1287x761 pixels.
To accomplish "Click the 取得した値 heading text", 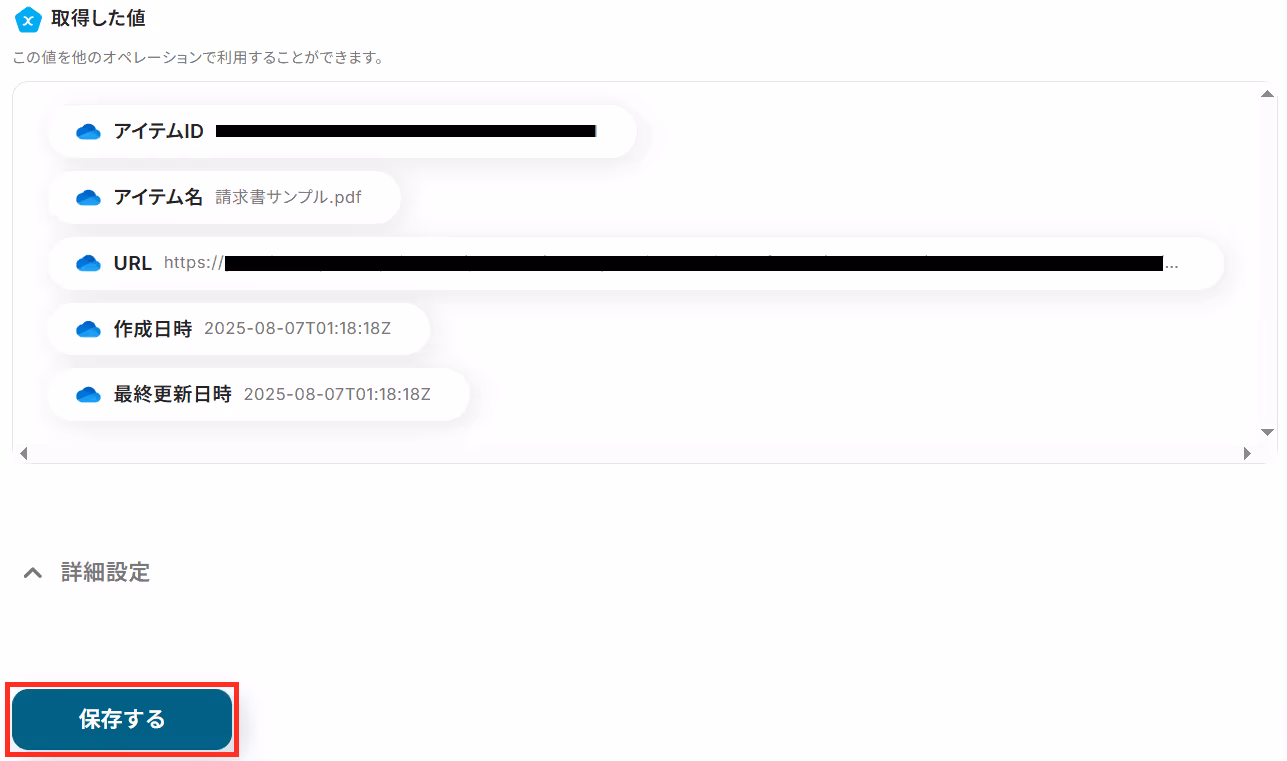I will [98, 19].
